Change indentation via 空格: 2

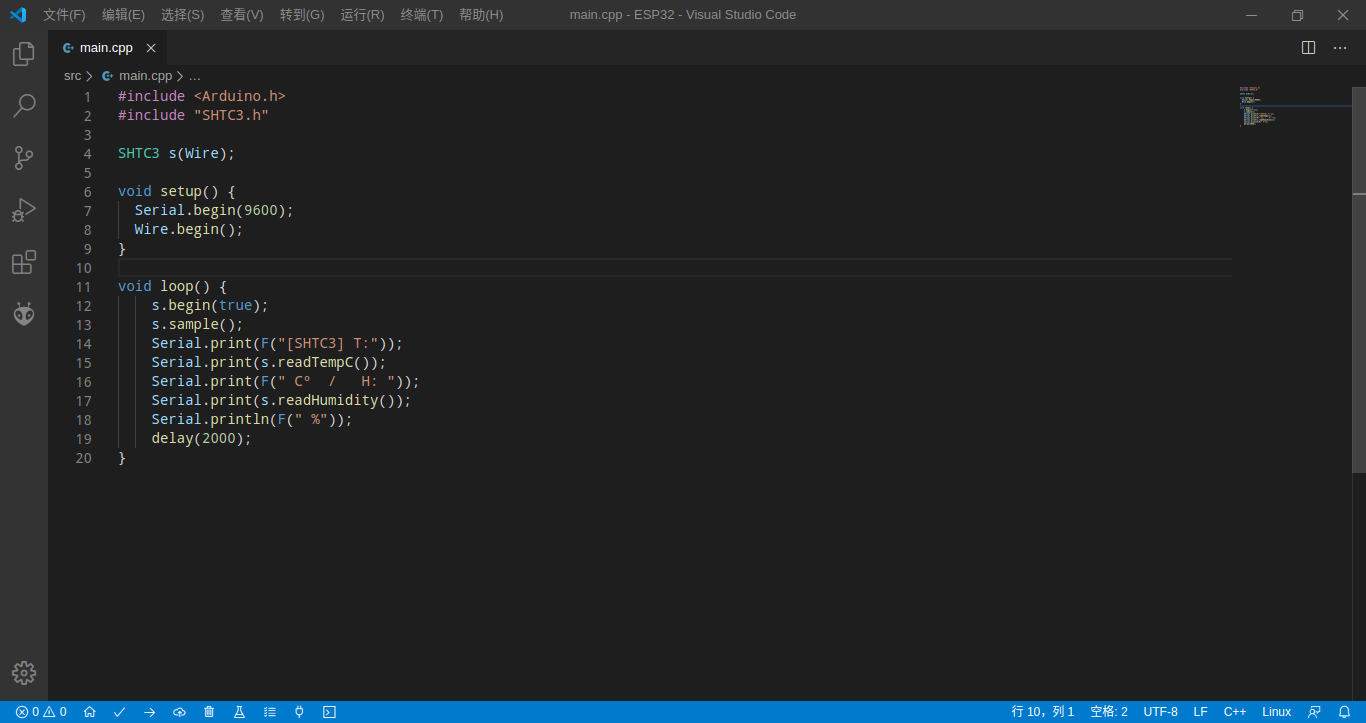tap(1109, 712)
